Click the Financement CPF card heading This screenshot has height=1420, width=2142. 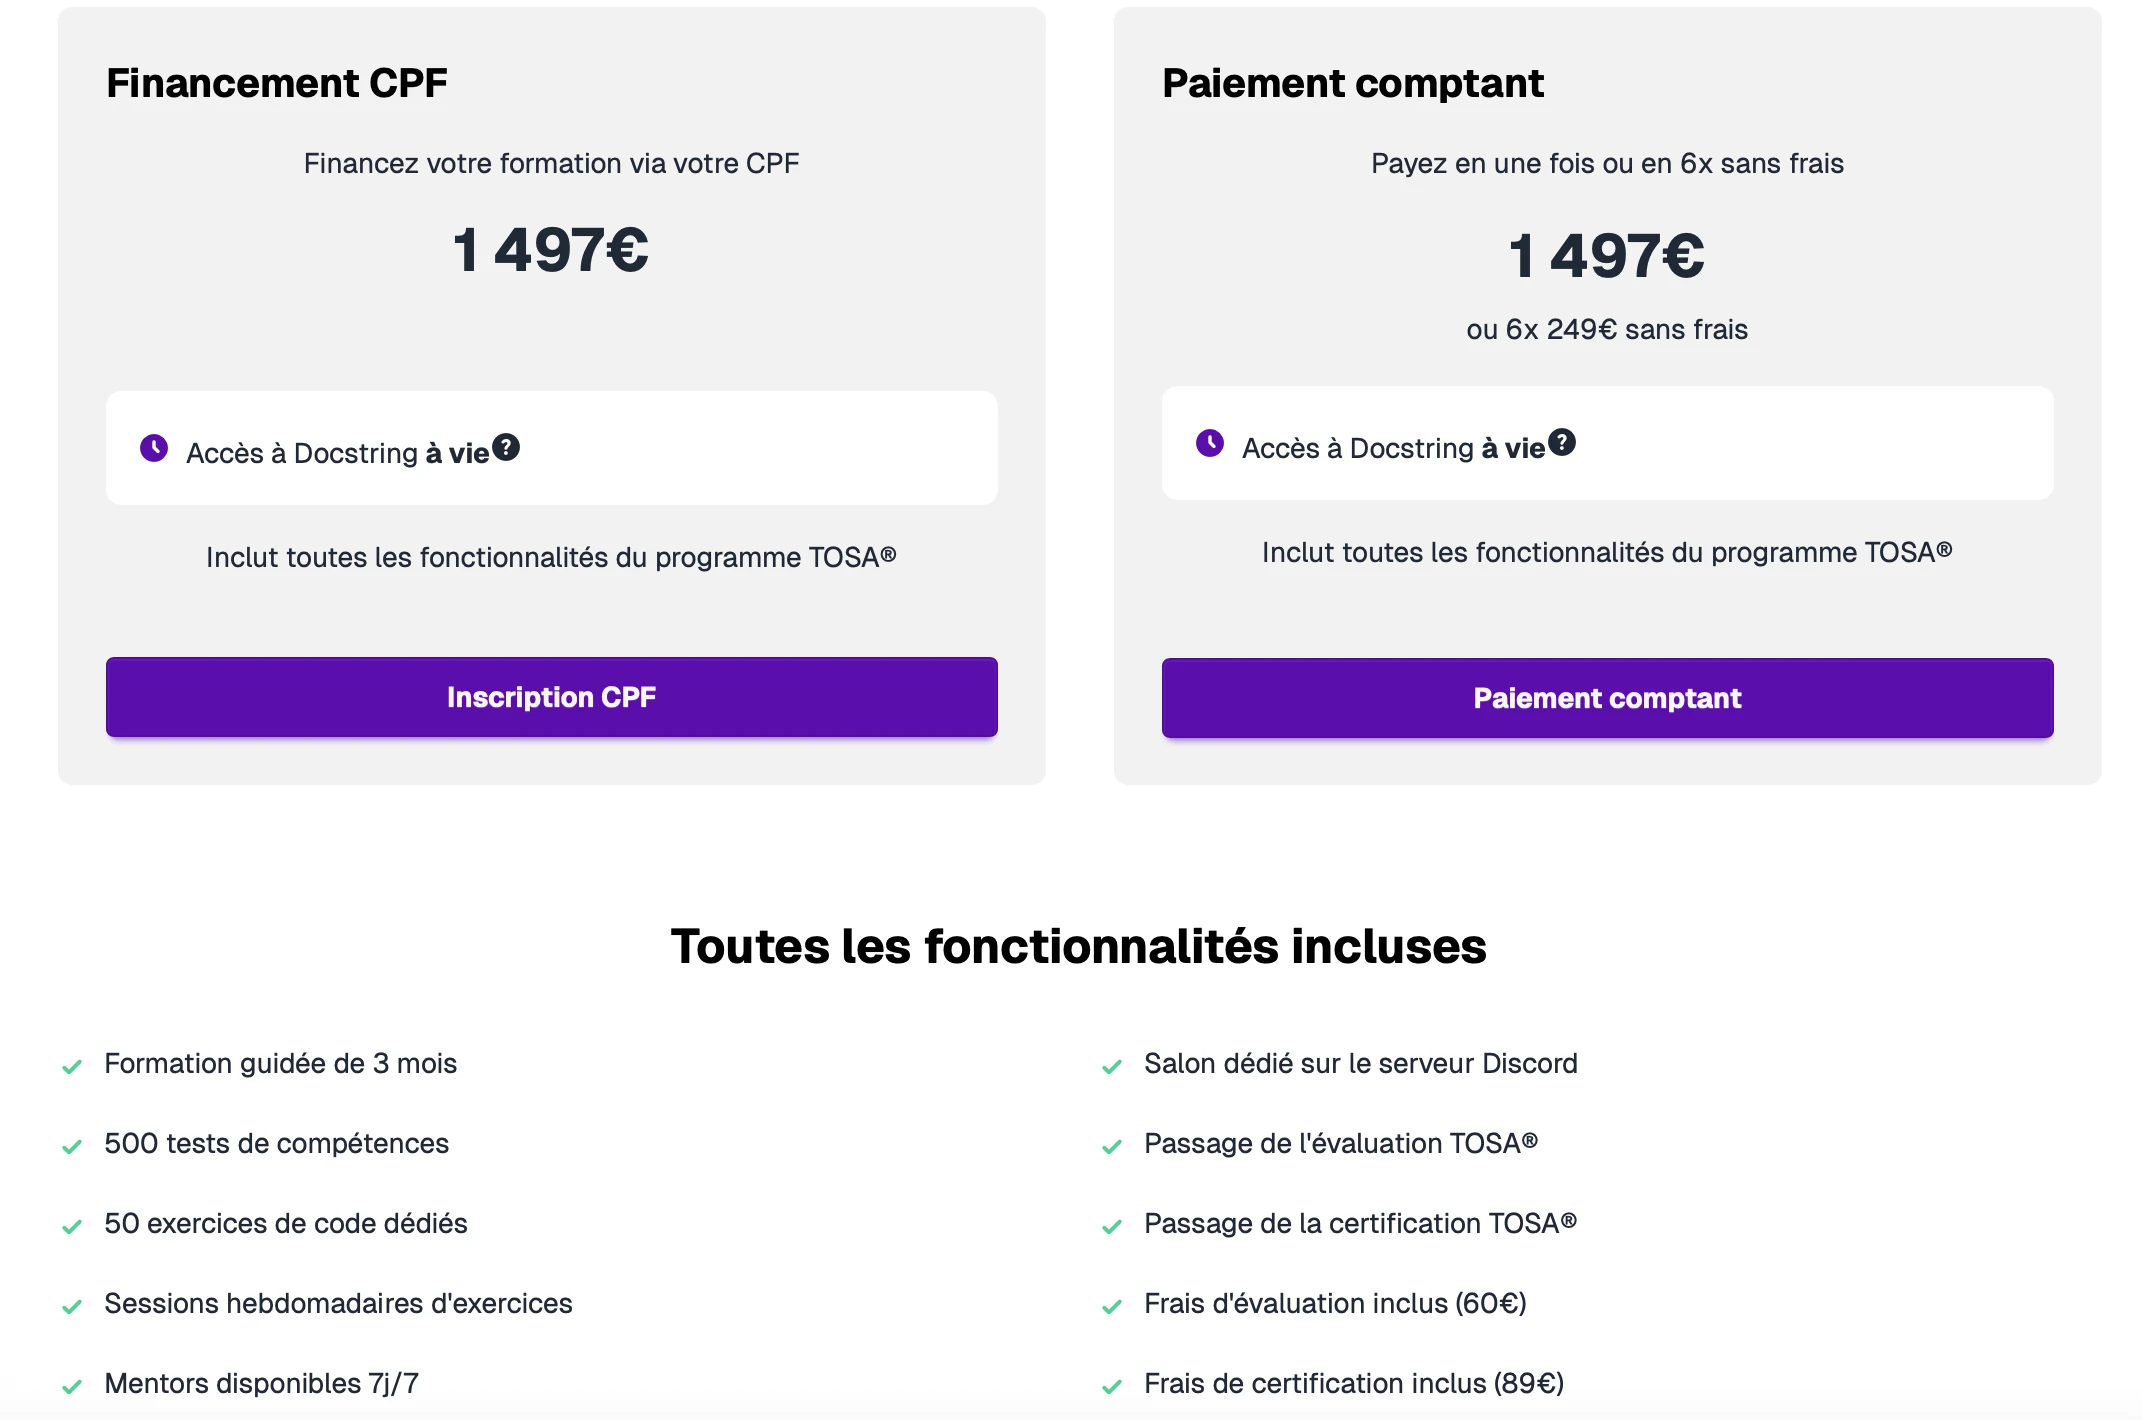coord(277,83)
